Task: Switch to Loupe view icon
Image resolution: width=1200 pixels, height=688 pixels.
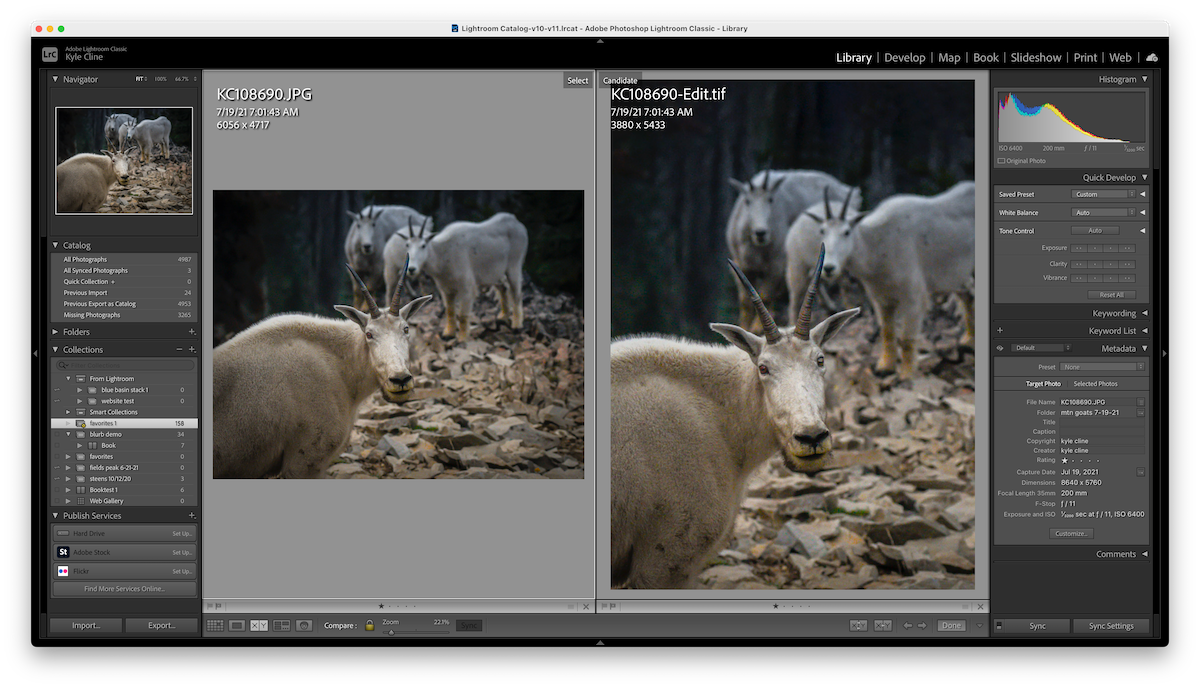Action: [x=237, y=625]
